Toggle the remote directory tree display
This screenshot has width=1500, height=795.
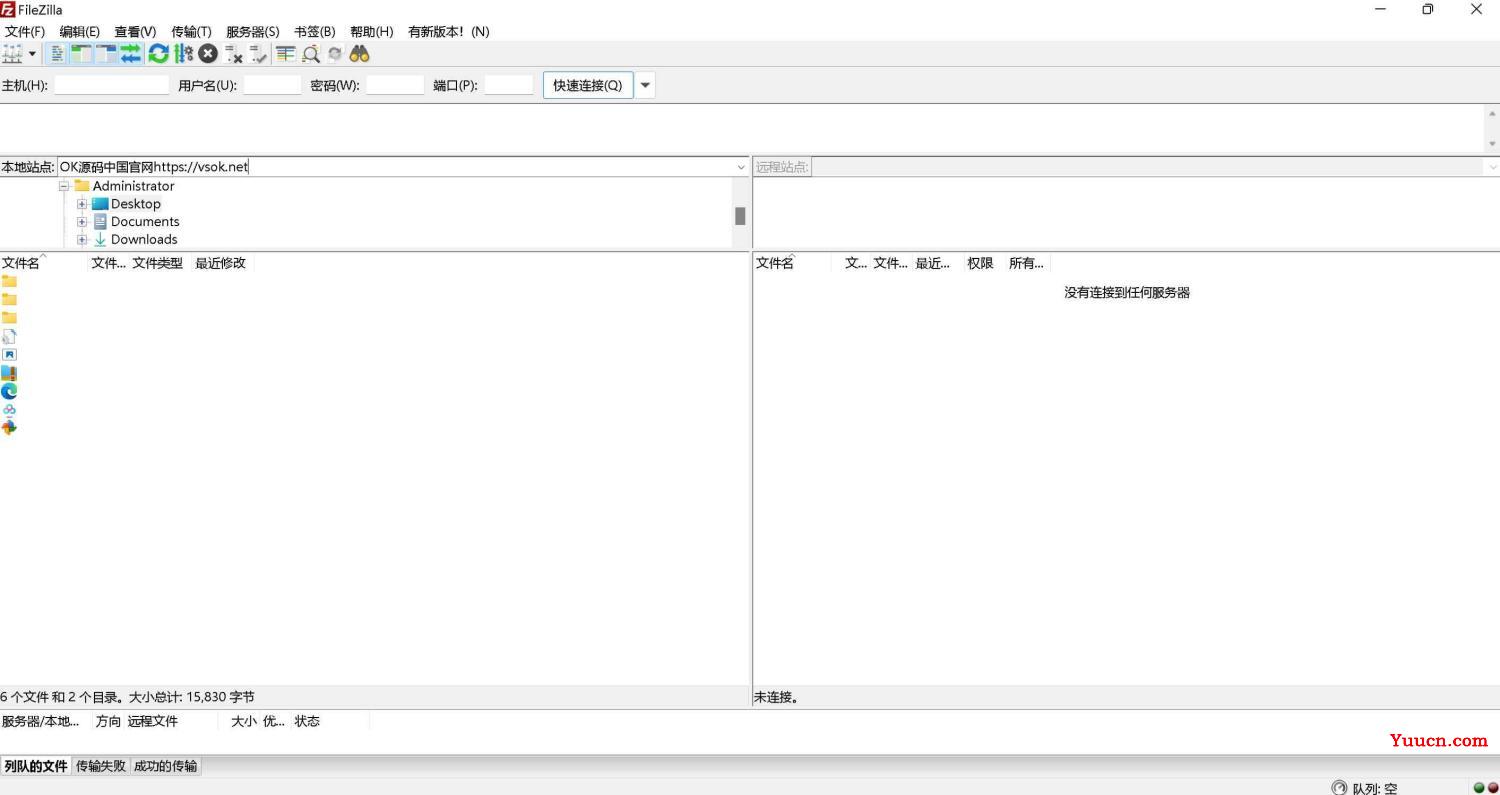tap(106, 54)
